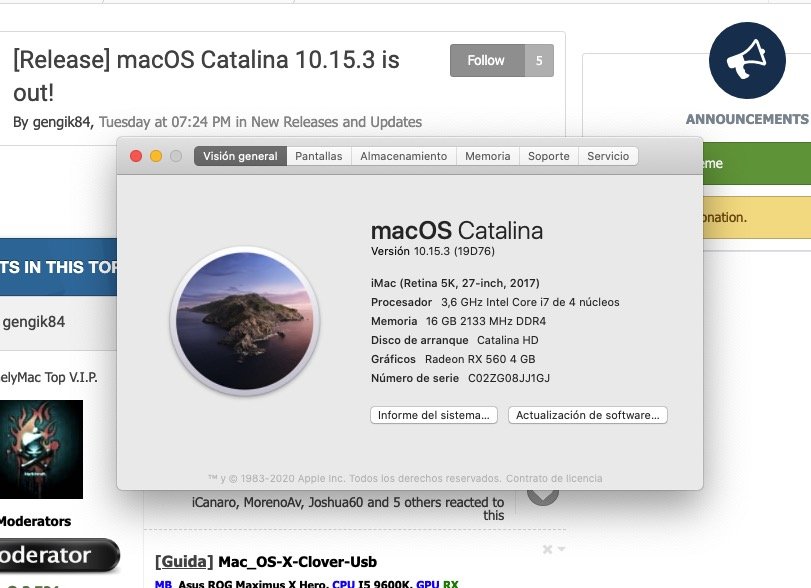Click the Versión 10.15.3 (19D76) text

[x=432, y=251]
